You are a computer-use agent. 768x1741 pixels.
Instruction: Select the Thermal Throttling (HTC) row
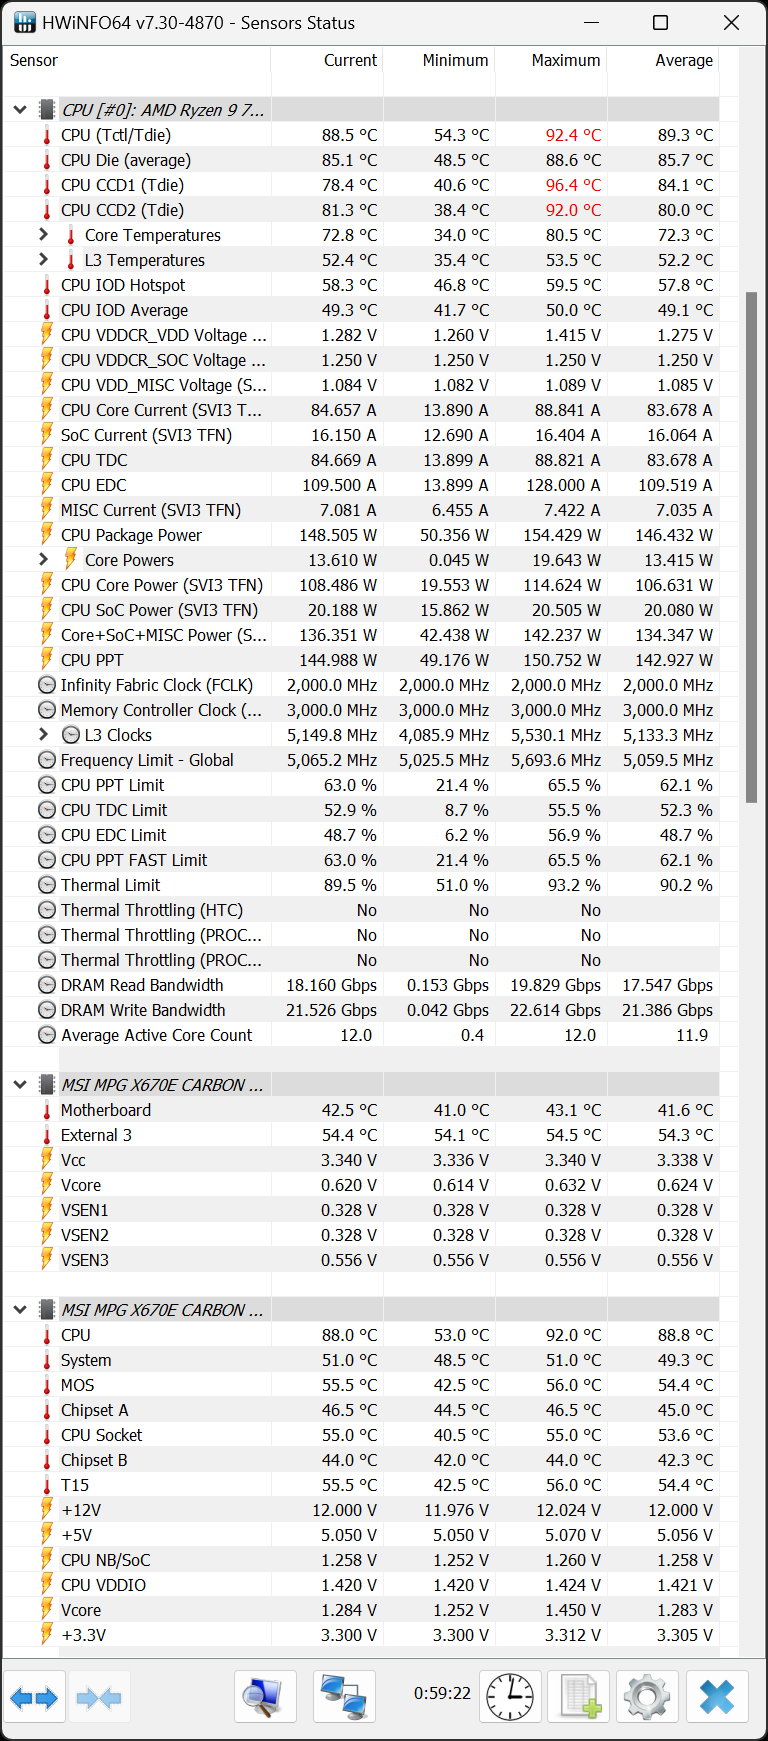coord(361,910)
